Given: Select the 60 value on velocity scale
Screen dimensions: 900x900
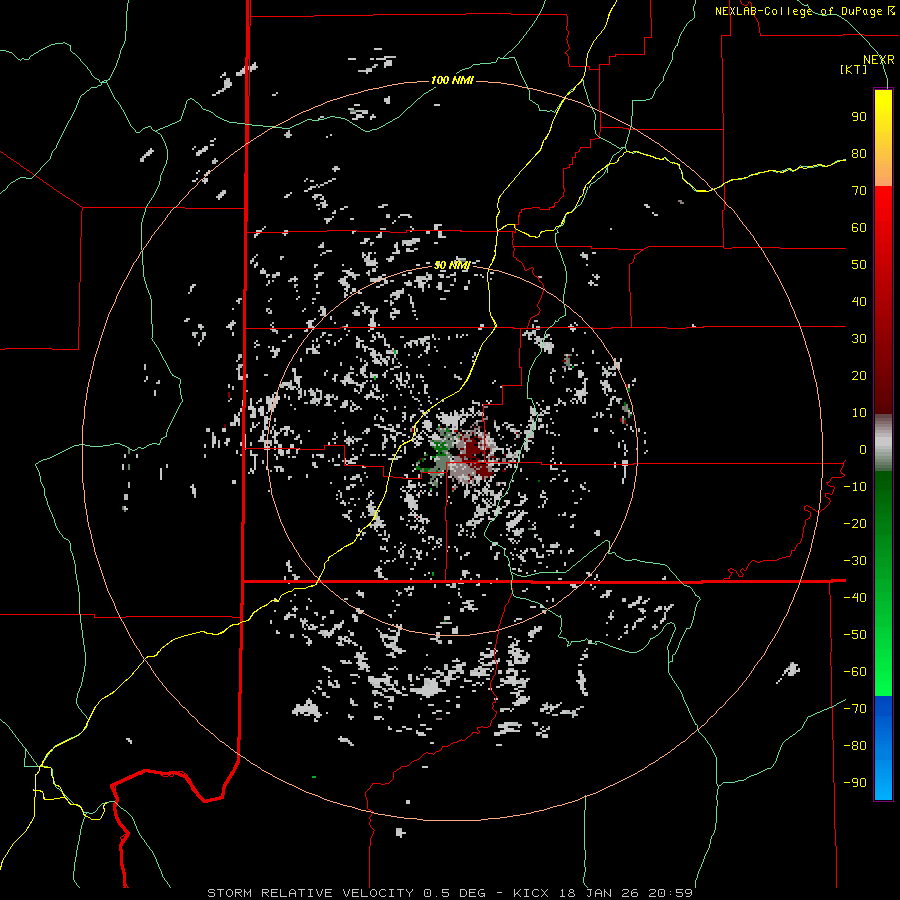Looking at the screenshot, I should click(859, 227).
